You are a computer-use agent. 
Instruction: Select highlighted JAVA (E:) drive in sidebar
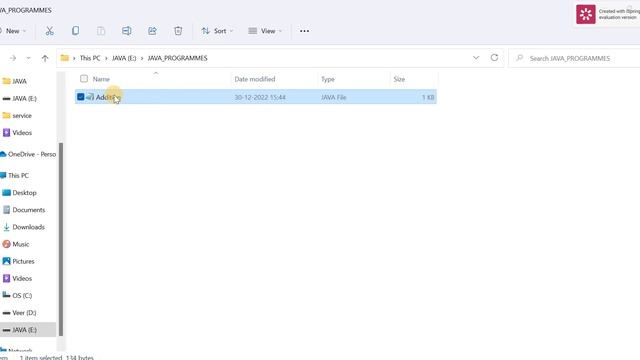(x=28, y=330)
